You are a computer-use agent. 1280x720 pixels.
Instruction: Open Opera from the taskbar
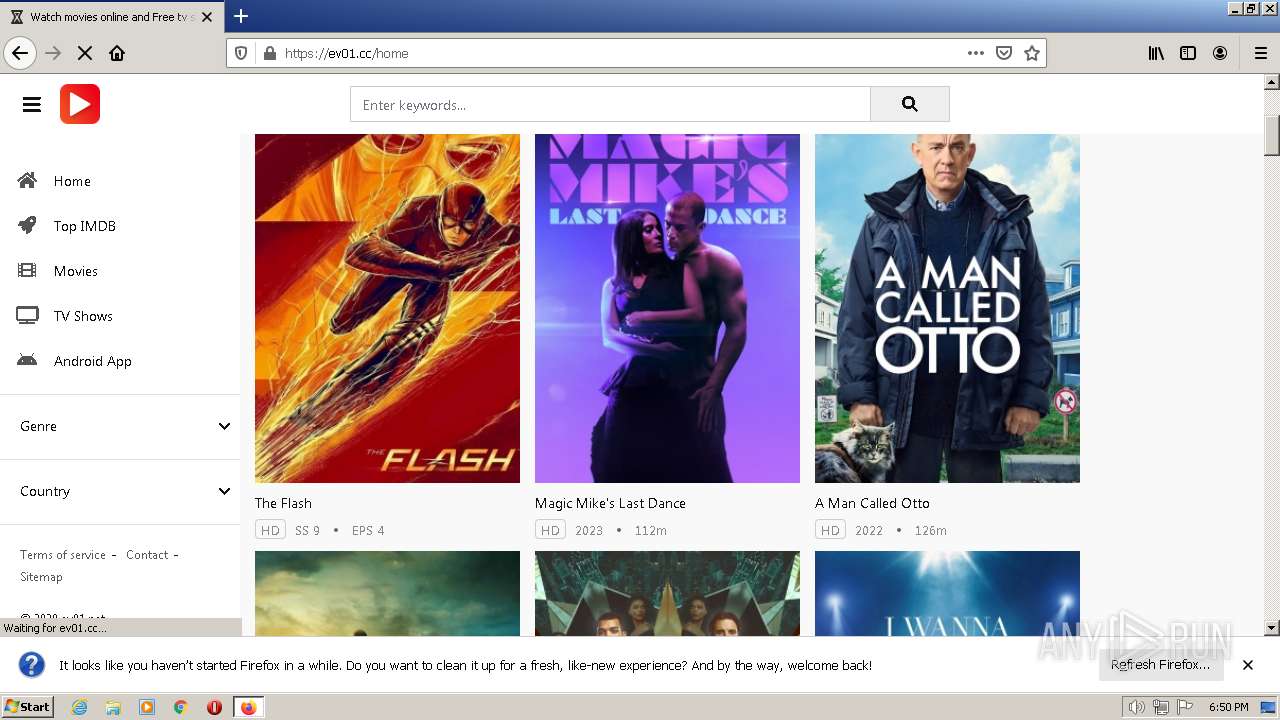(214, 707)
